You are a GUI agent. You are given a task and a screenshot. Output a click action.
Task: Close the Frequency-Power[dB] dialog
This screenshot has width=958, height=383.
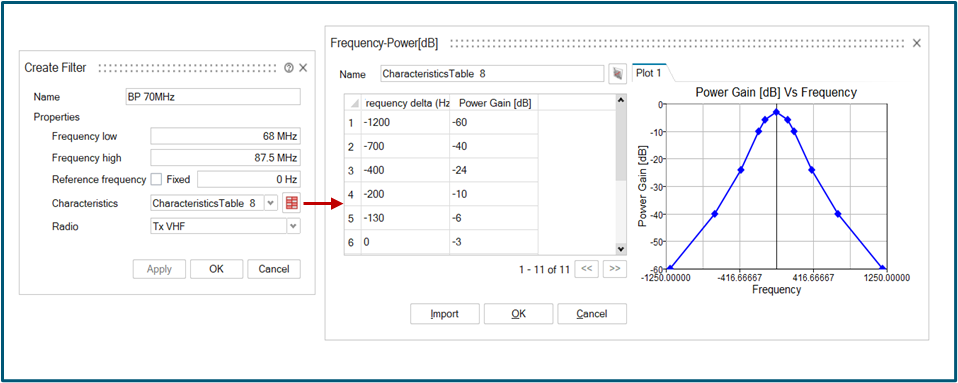point(916,43)
